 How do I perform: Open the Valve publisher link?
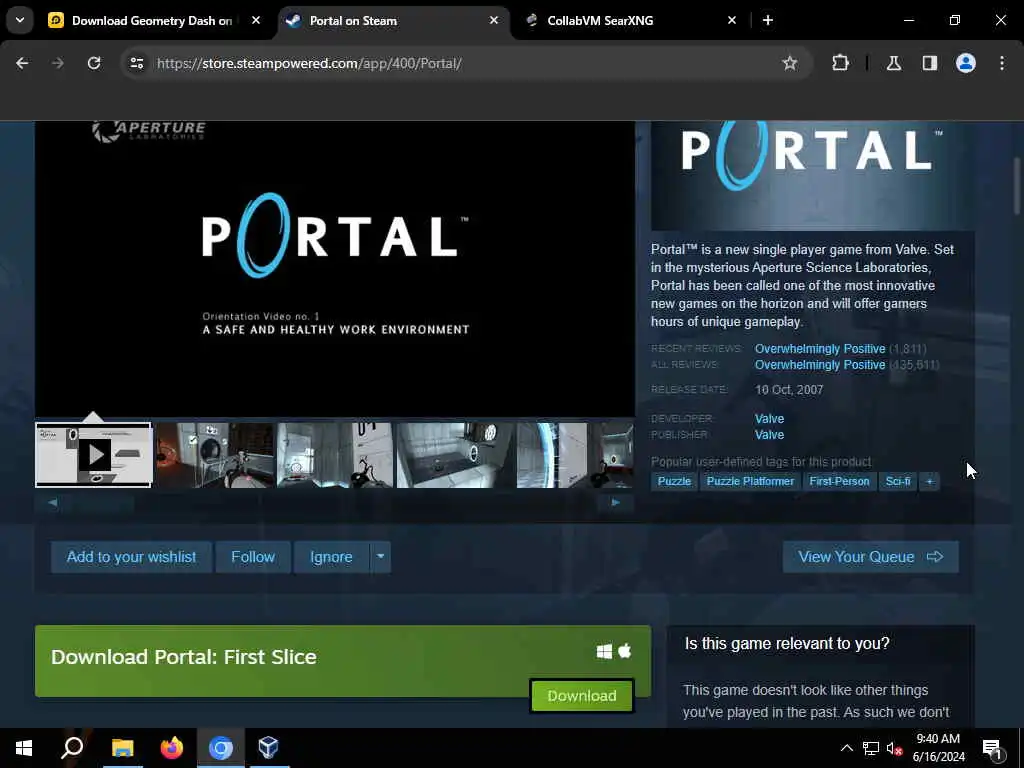(769, 435)
